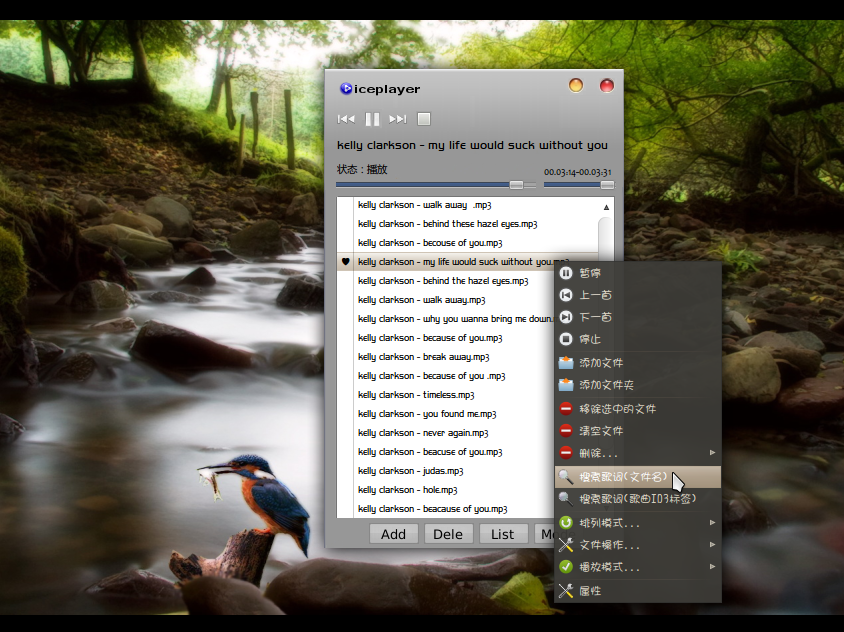Stop playback with the square toolbar button
Image resolution: width=844 pixels, height=632 pixels.
click(424, 119)
